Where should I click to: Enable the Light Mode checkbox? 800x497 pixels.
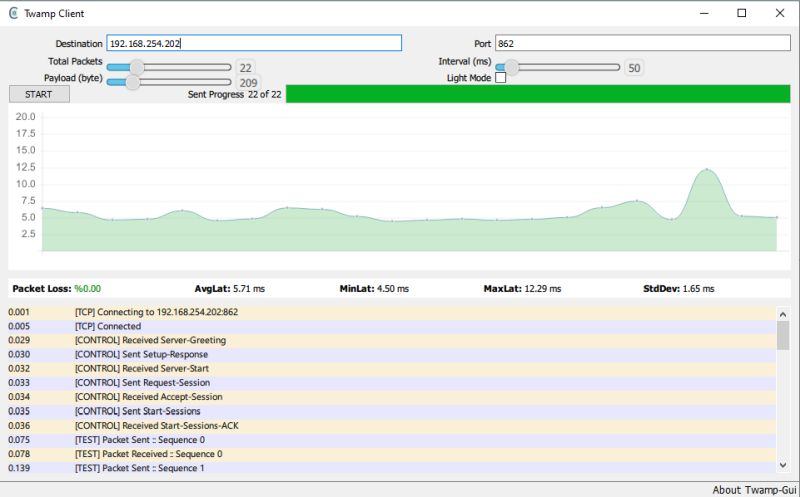tap(501, 78)
